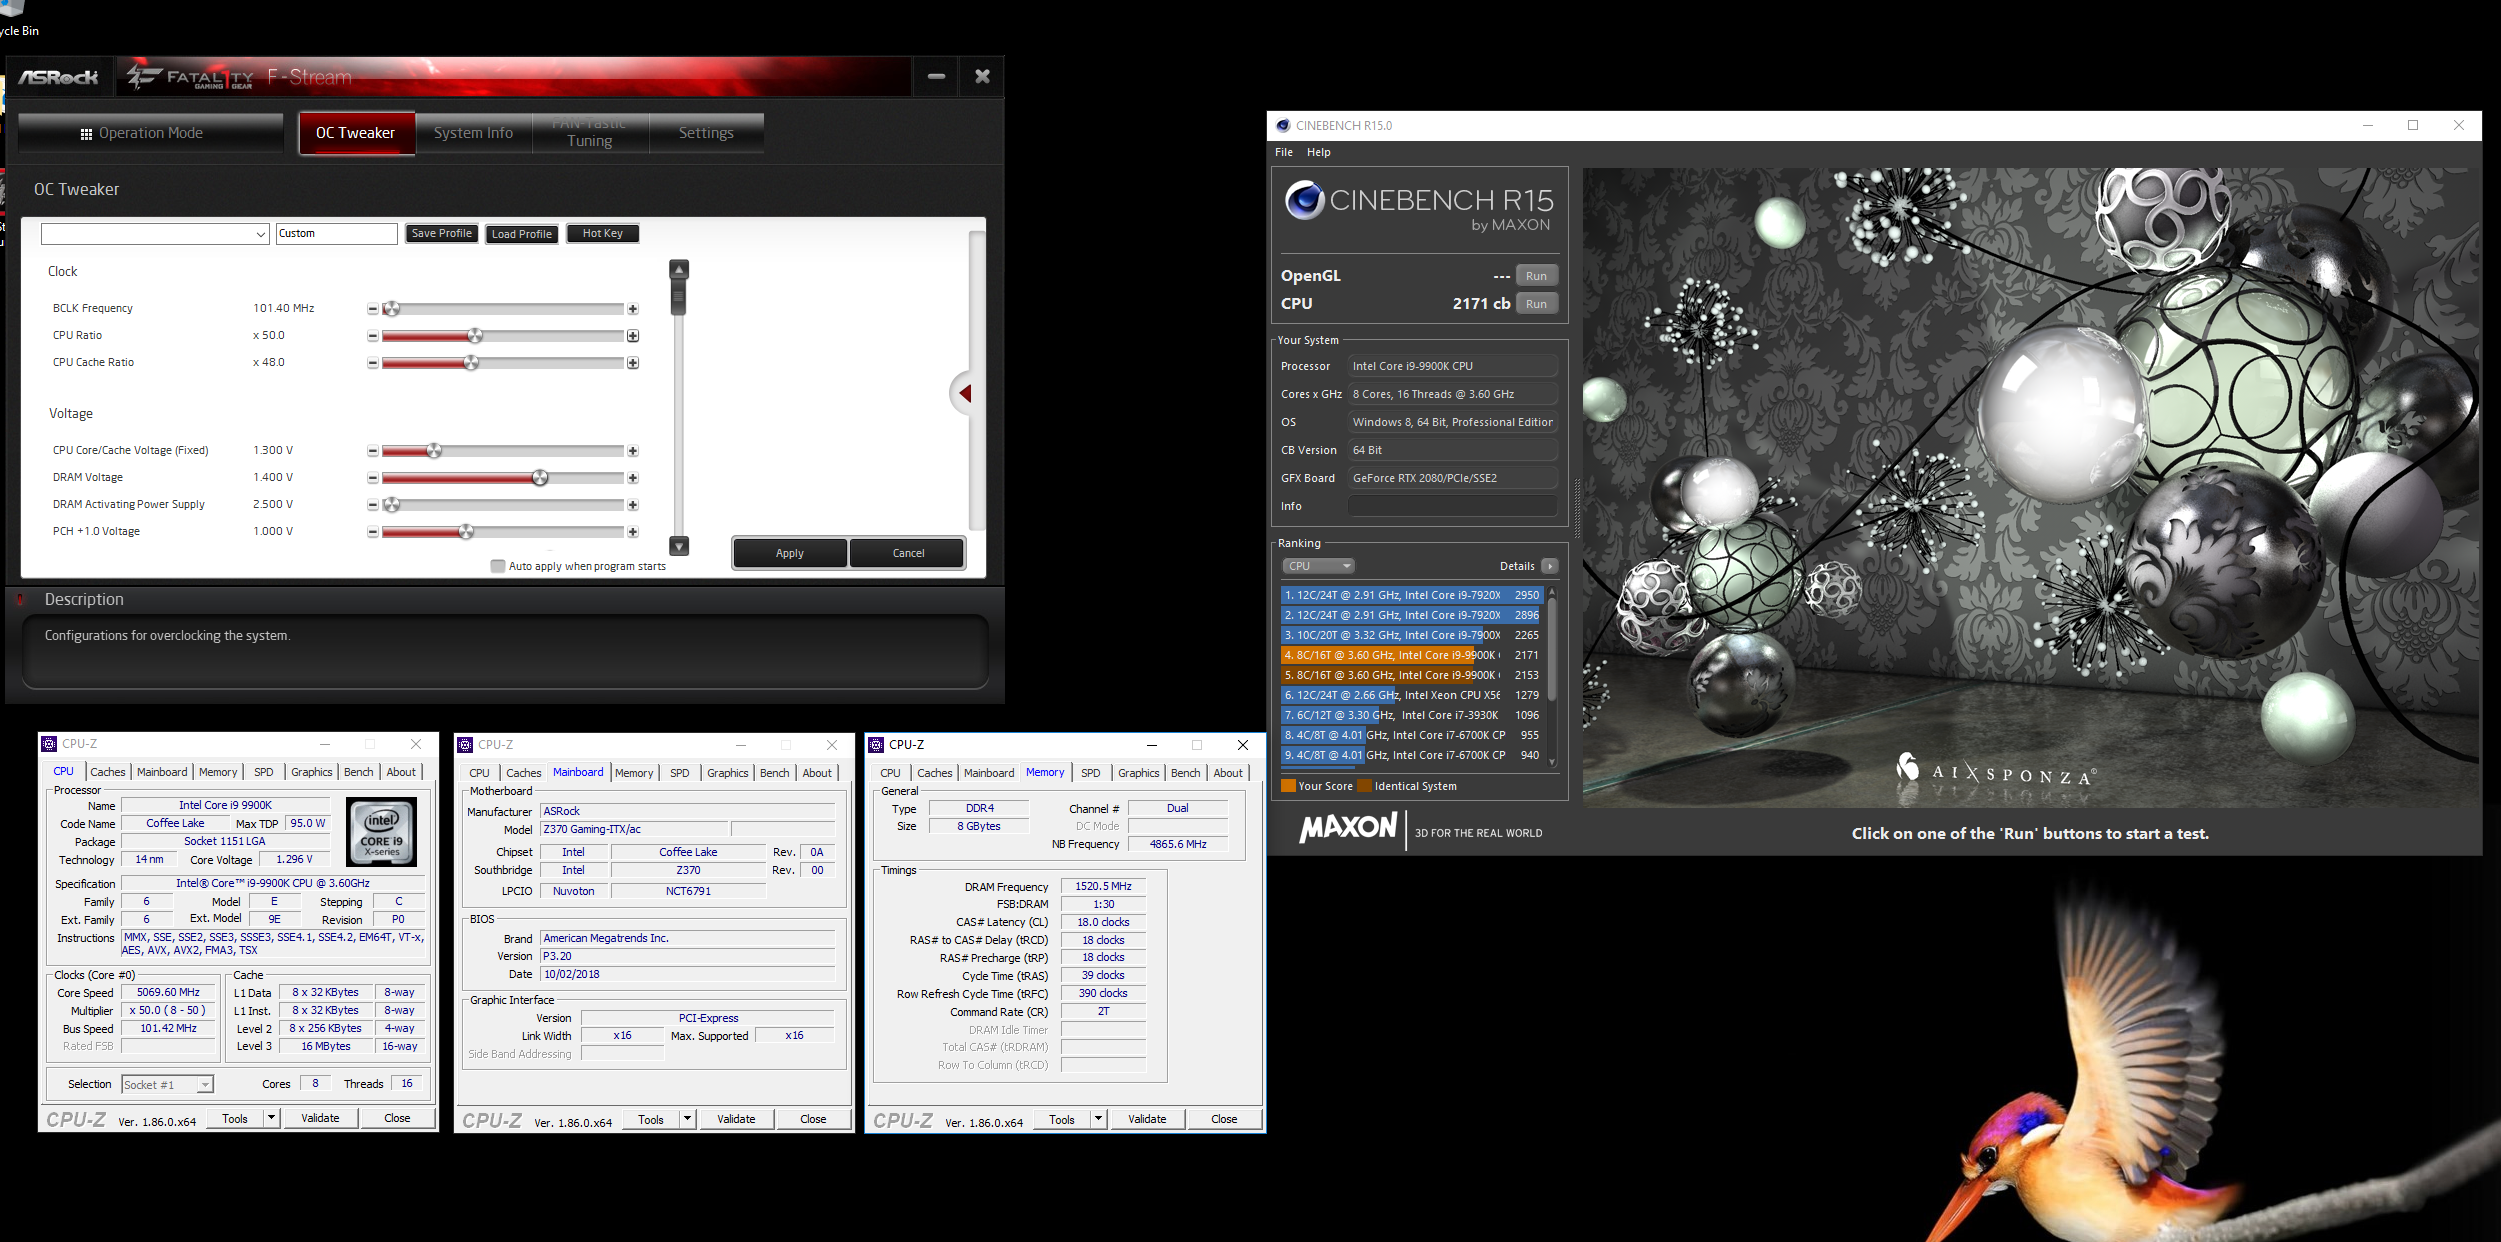
Task: Open the Cinebench Ranking CPU dropdown
Action: tap(1318, 566)
